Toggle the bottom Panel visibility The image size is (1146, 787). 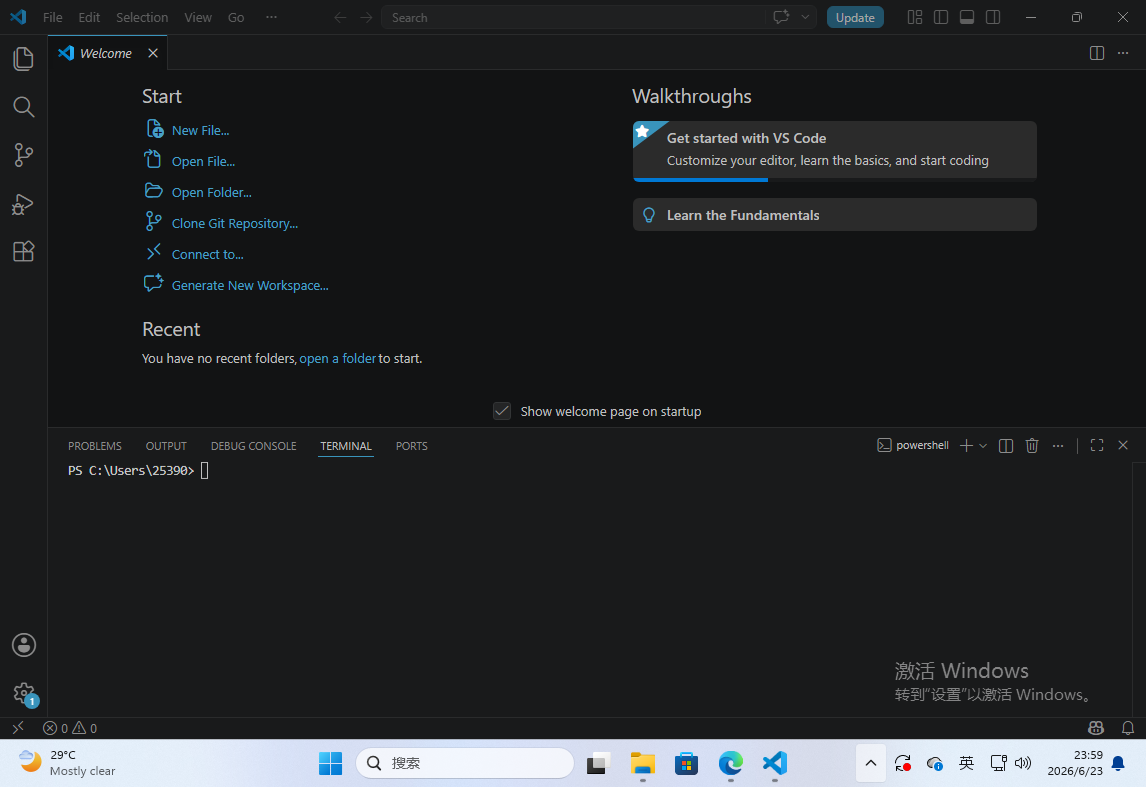click(966, 17)
